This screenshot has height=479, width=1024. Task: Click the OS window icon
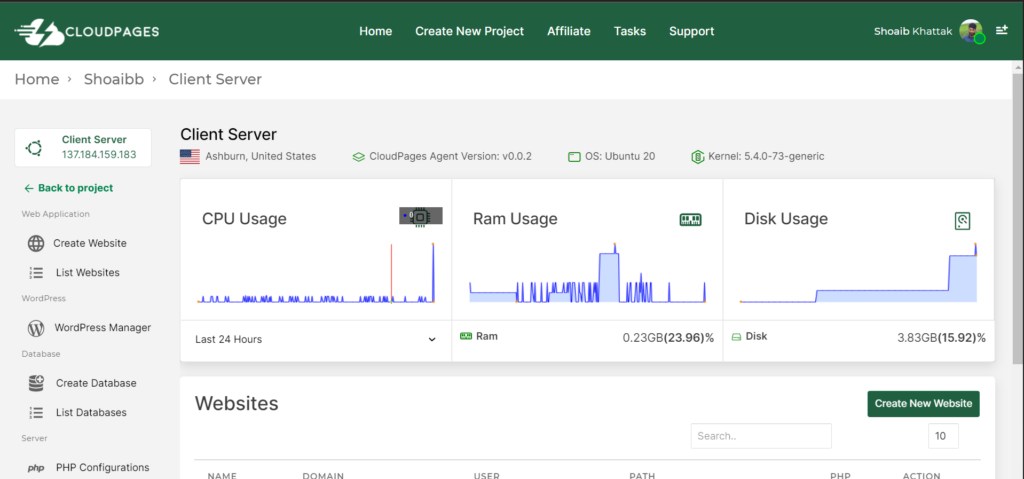pyautogui.click(x=574, y=157)
